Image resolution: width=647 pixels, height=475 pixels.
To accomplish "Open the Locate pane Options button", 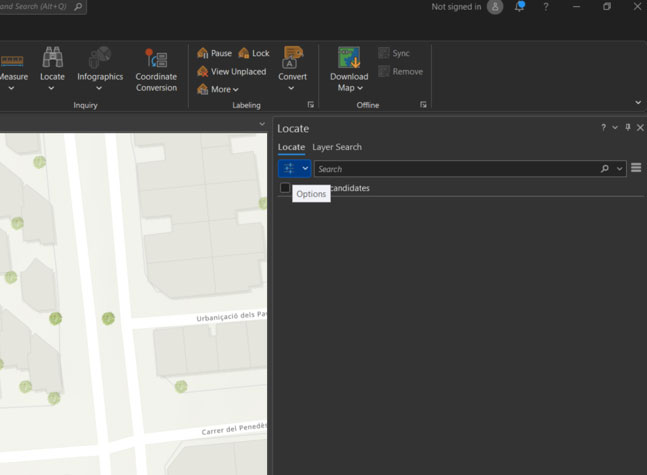I will coord(289,168).
